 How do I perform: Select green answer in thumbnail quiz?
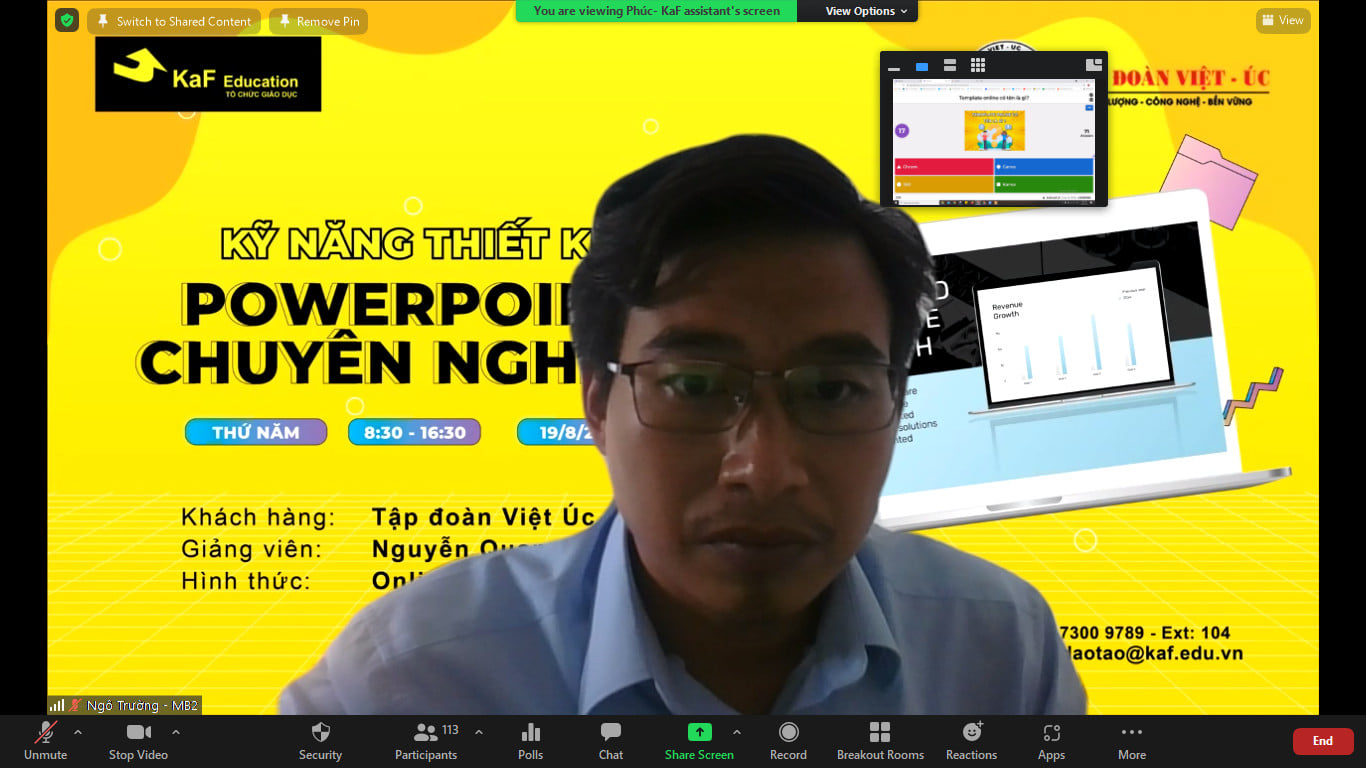pyautogui.click(x=1044, y=184)
